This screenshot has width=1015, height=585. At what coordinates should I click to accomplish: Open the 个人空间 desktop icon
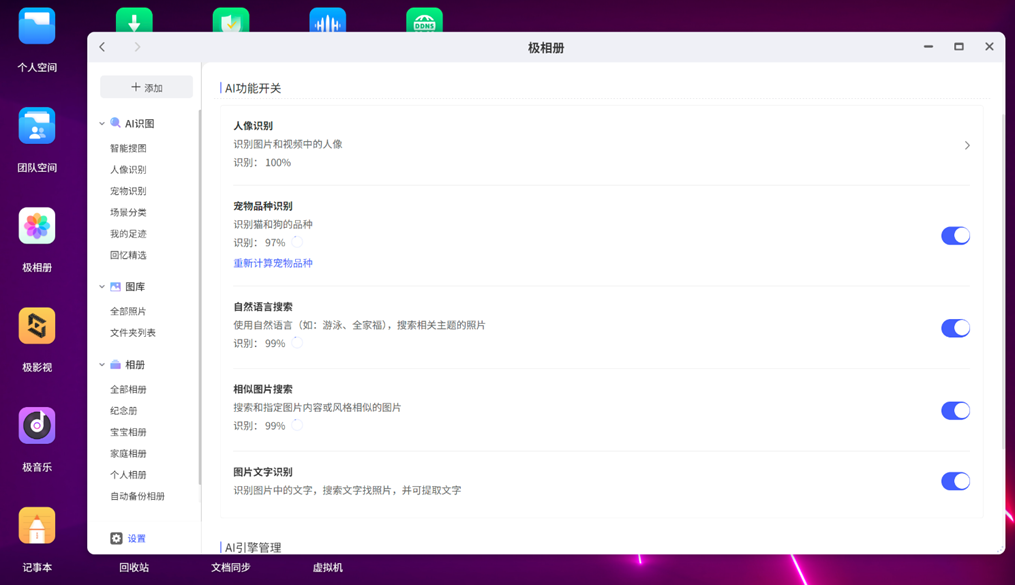coord(37,27)
